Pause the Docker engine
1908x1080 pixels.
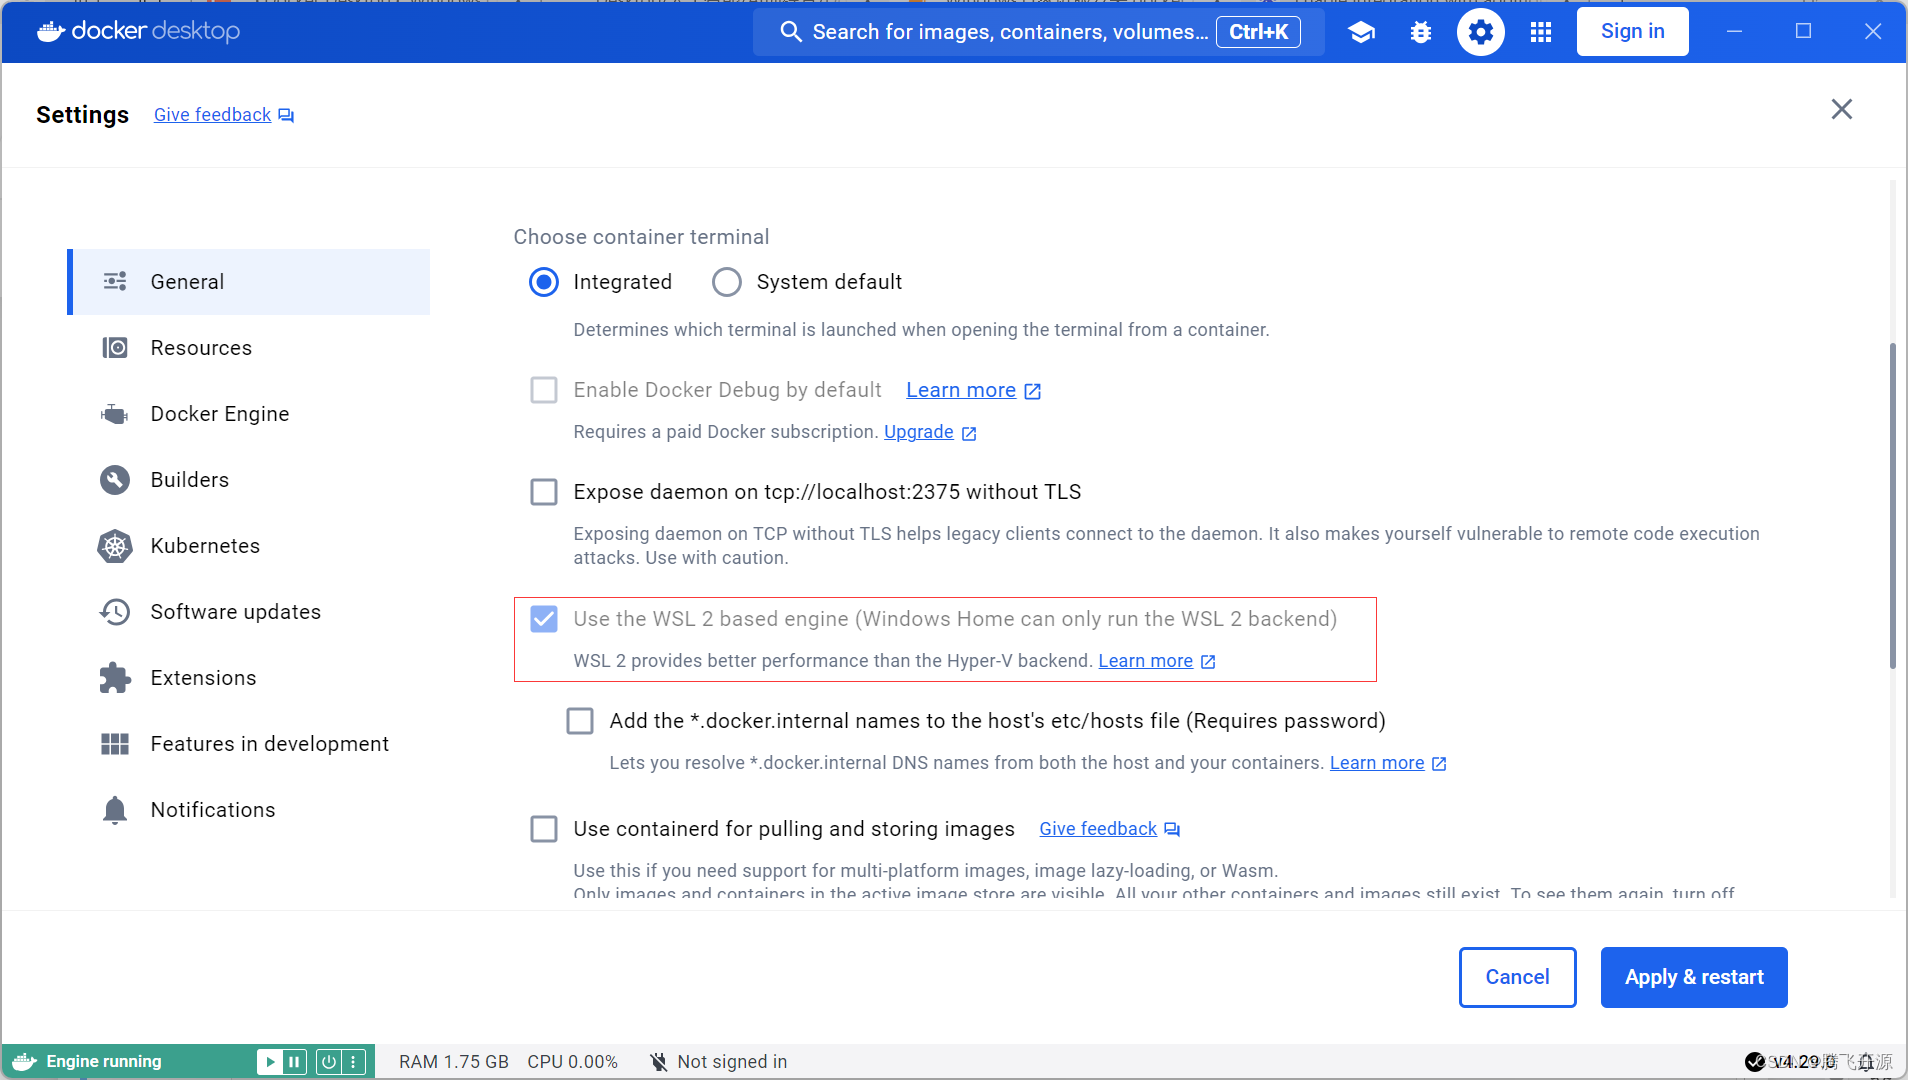294,1062
